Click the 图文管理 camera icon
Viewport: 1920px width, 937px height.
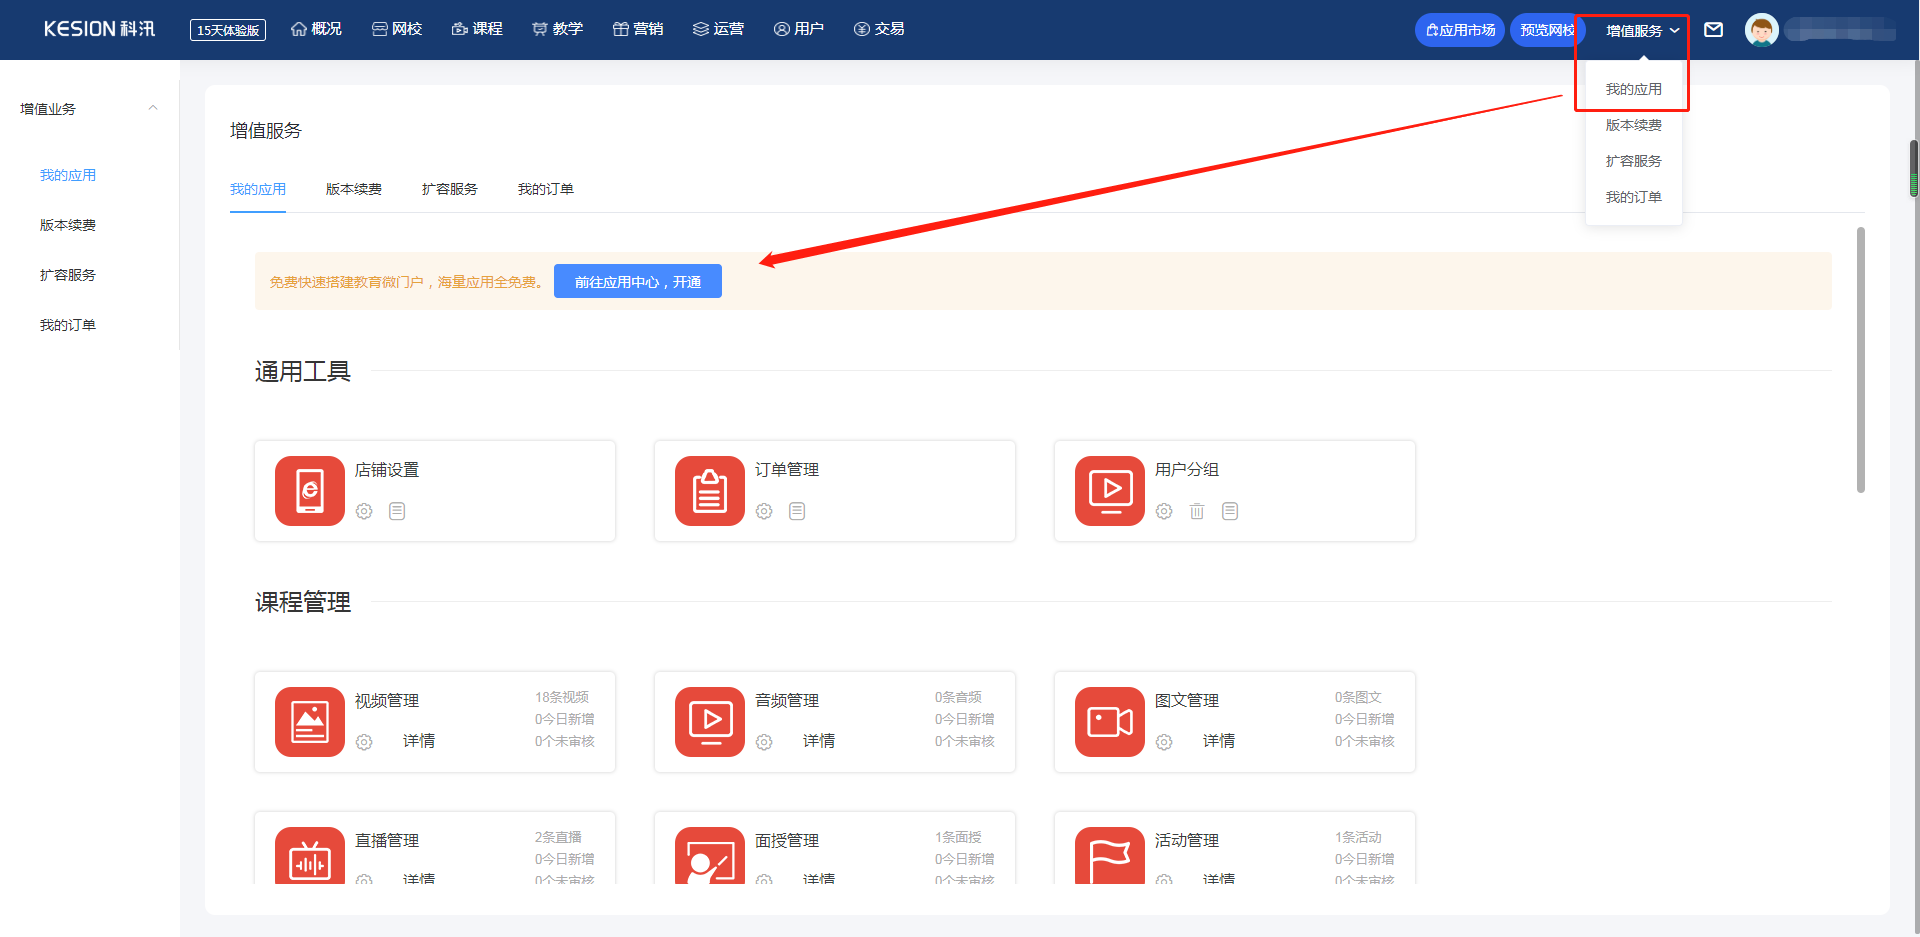point(1110,722)
